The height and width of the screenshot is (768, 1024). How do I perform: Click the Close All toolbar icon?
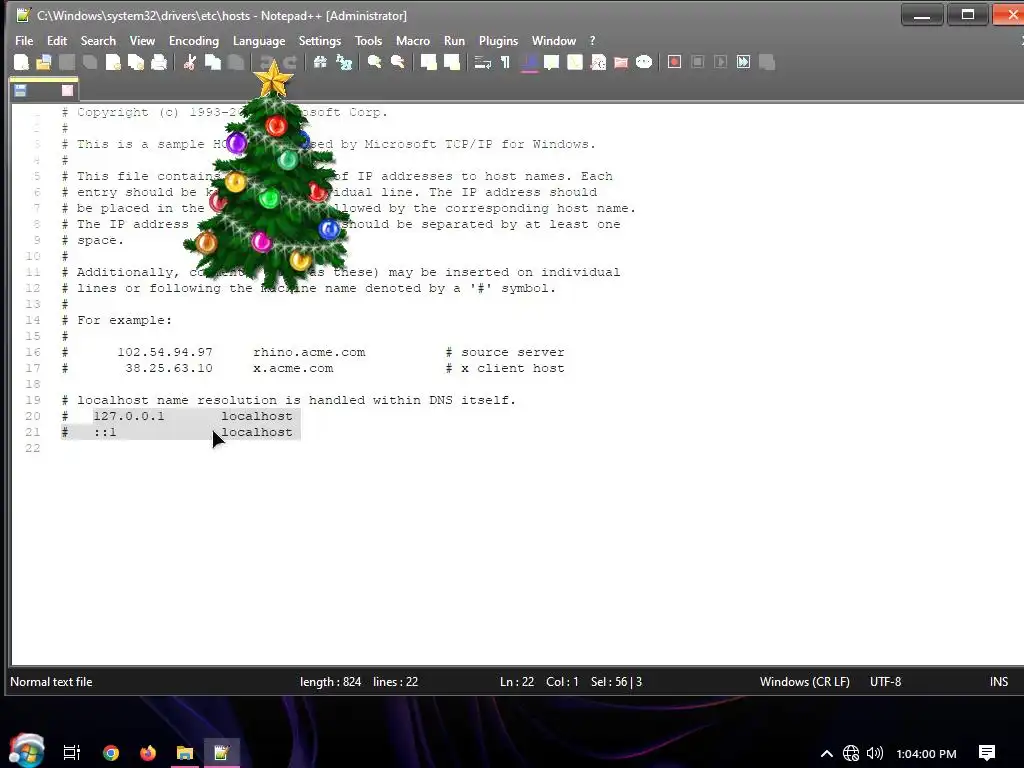(x=136, y=62)
